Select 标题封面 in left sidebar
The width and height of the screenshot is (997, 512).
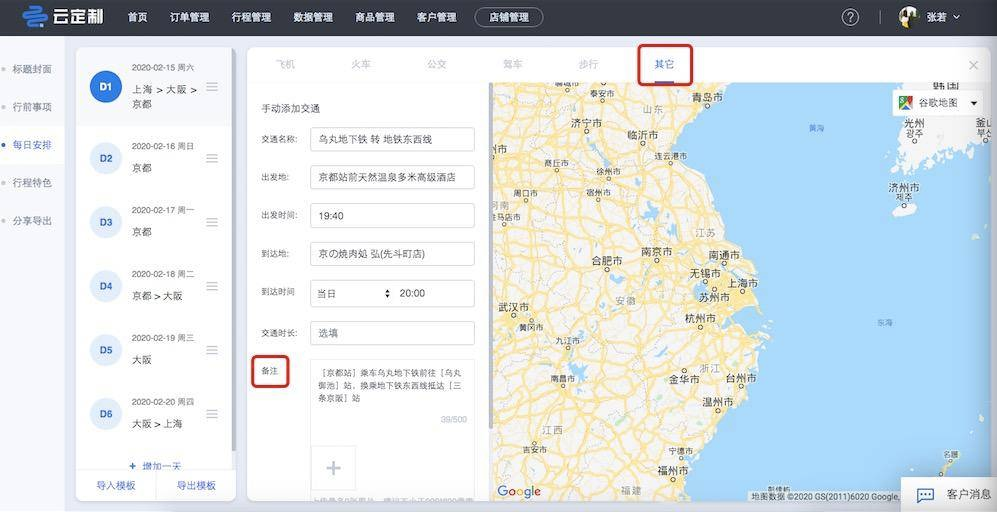tap(32, 69)
